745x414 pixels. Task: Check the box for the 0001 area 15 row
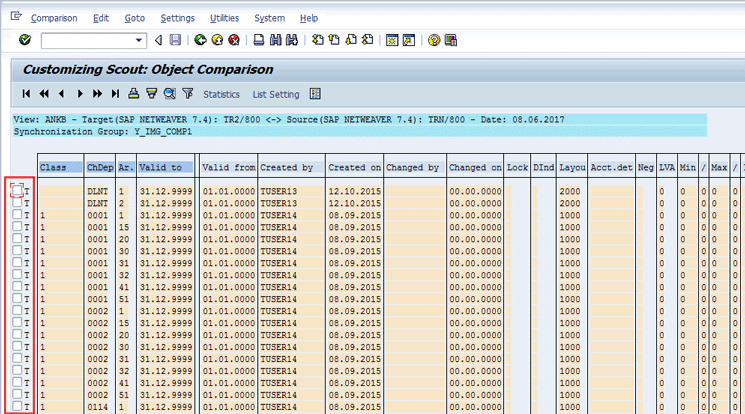click(x=17, y=227)
